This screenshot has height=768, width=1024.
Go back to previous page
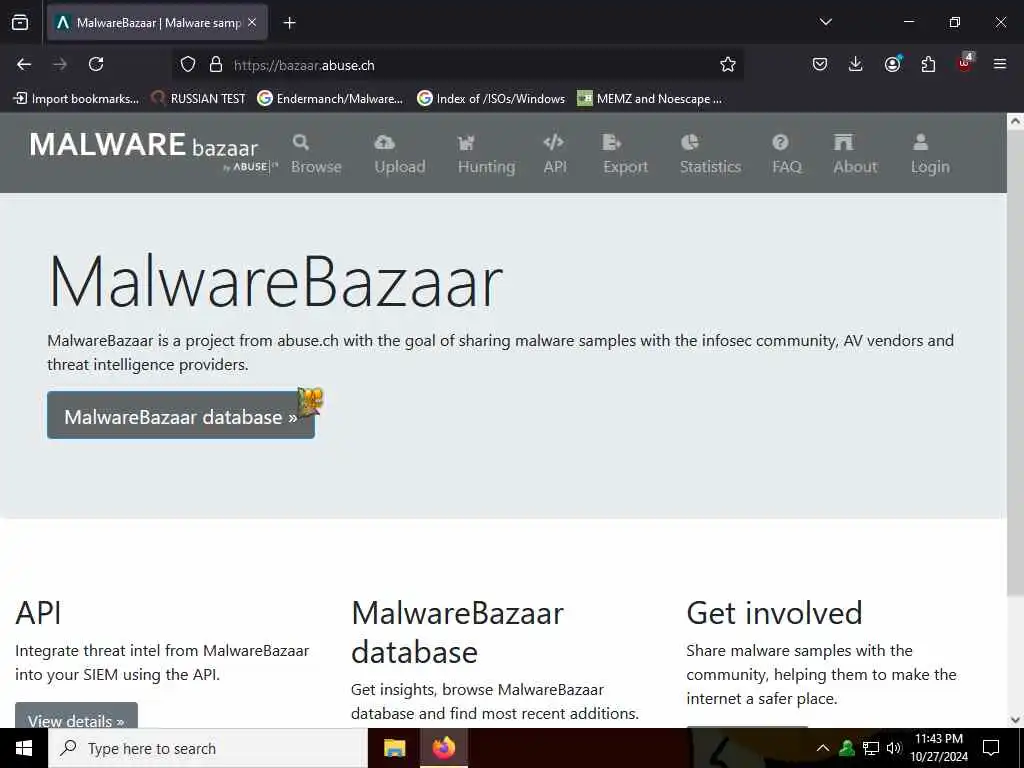click(x=24, y=64)
